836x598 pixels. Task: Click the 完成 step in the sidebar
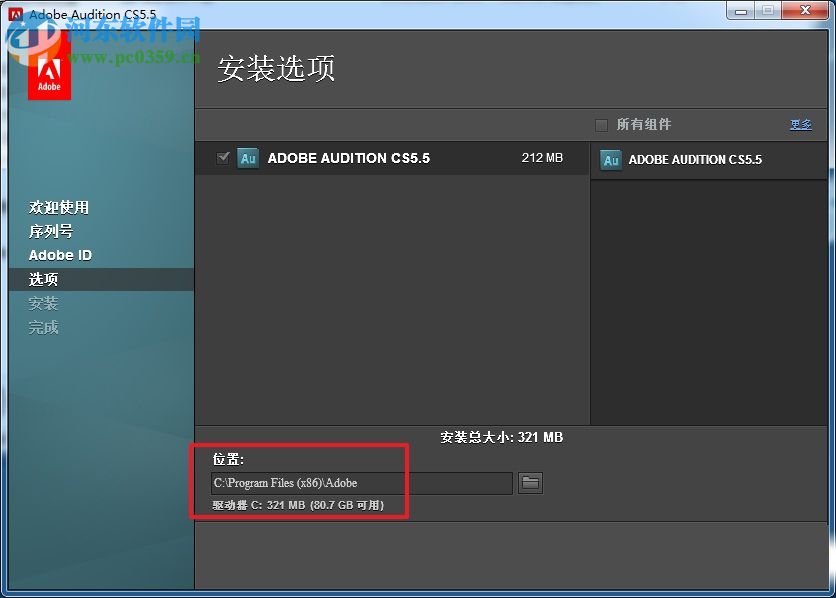(x=43, y=327)
